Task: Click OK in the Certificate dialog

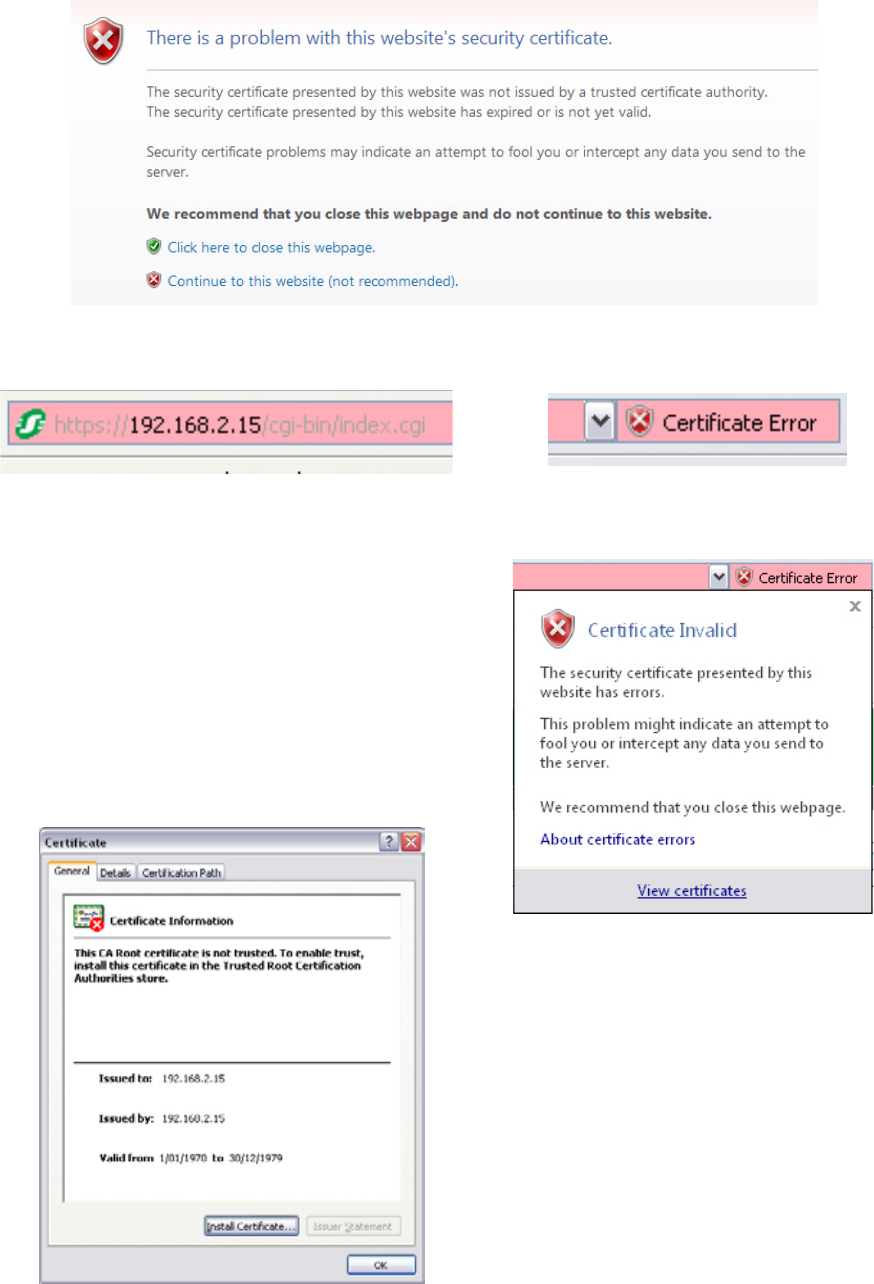Action: pyautogui.click(x=381, y=1264)
